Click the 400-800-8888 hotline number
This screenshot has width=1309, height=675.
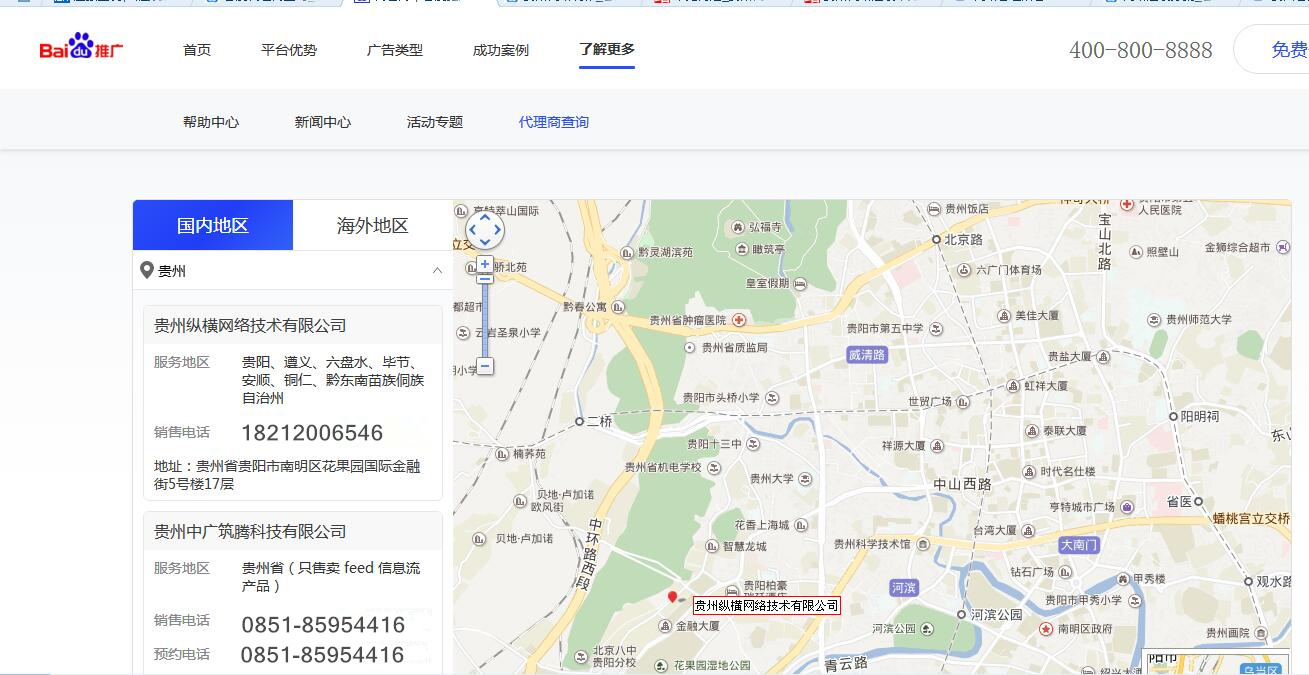pos(1141,50)
